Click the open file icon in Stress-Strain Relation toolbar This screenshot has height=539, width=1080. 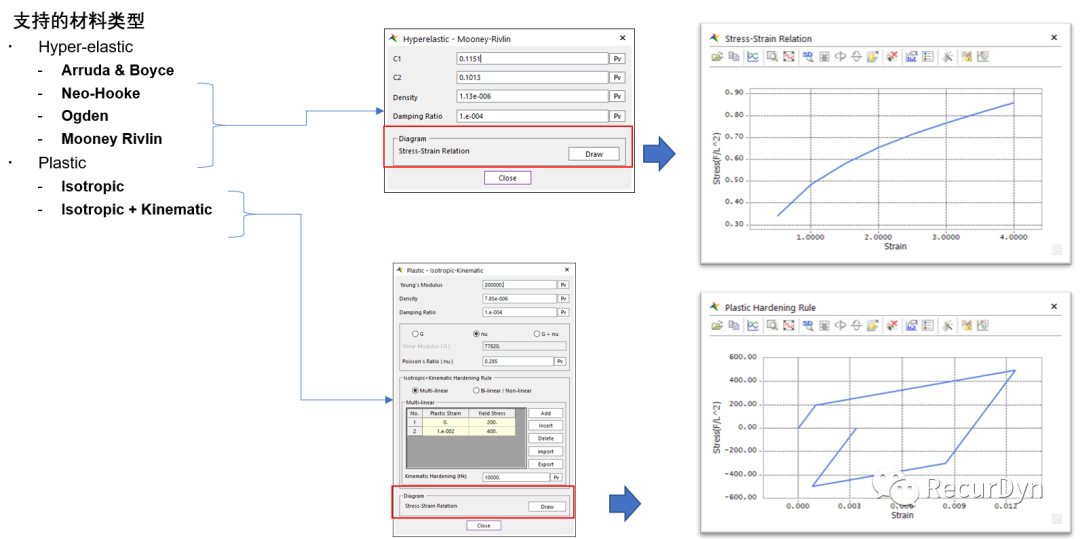(716, 57)
